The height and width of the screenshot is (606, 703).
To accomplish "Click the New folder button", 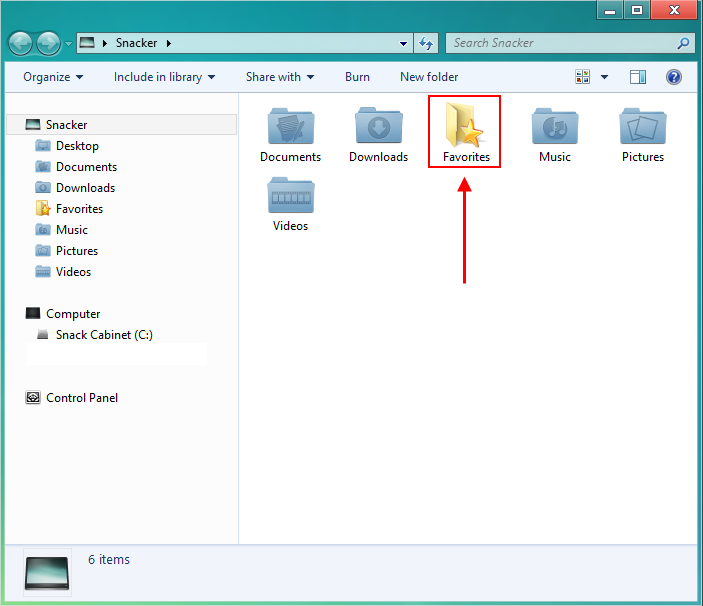I will tap(429, 77).
